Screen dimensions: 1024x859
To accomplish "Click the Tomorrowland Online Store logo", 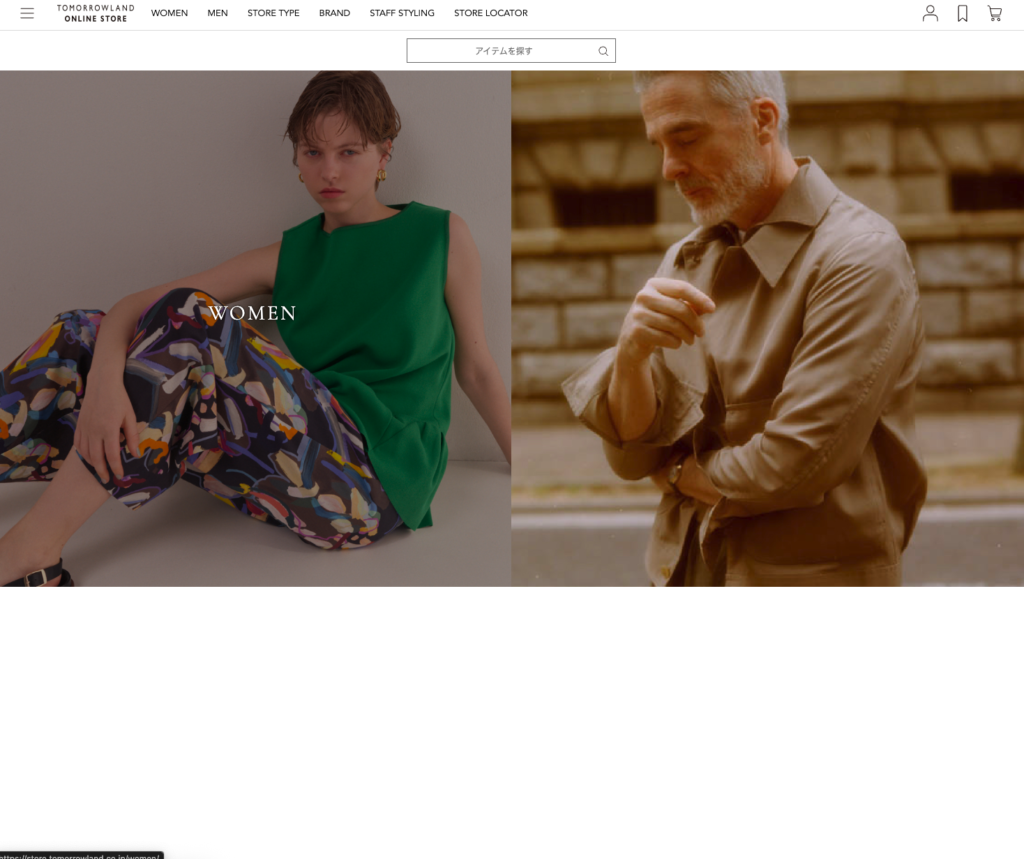I will (x=95, y=13).
